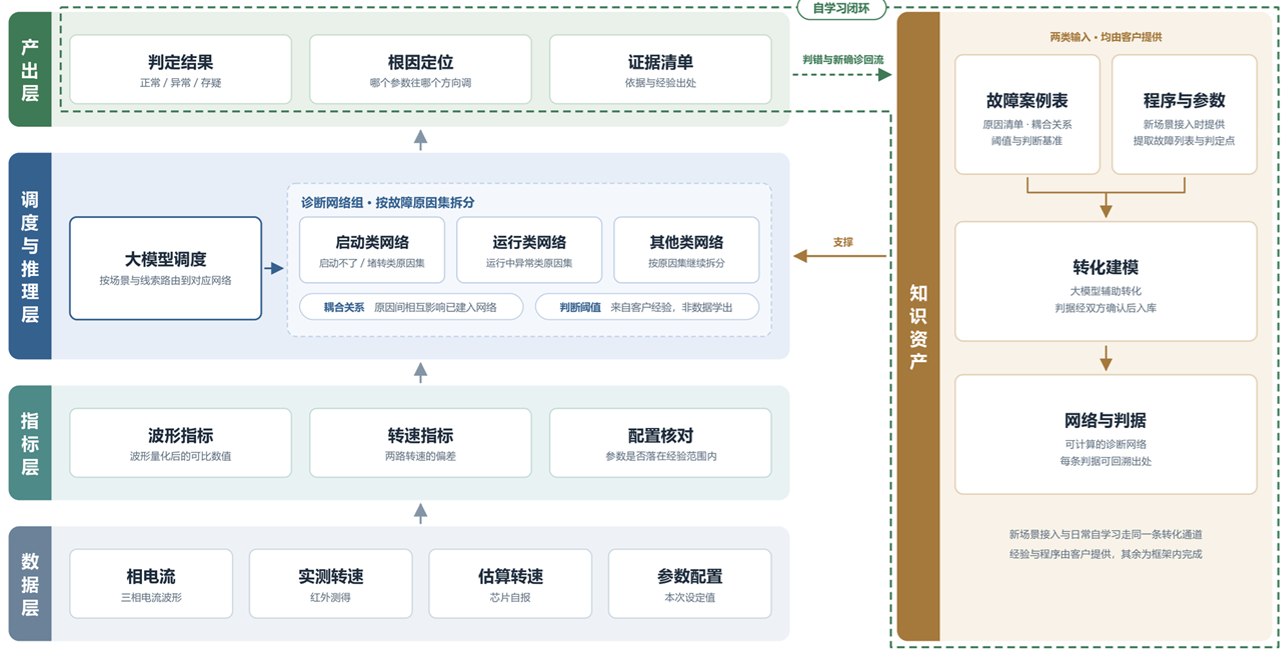Select the 根因定位 card
Viewport: 1282px width, 657px height.
[x=420, y=69]
